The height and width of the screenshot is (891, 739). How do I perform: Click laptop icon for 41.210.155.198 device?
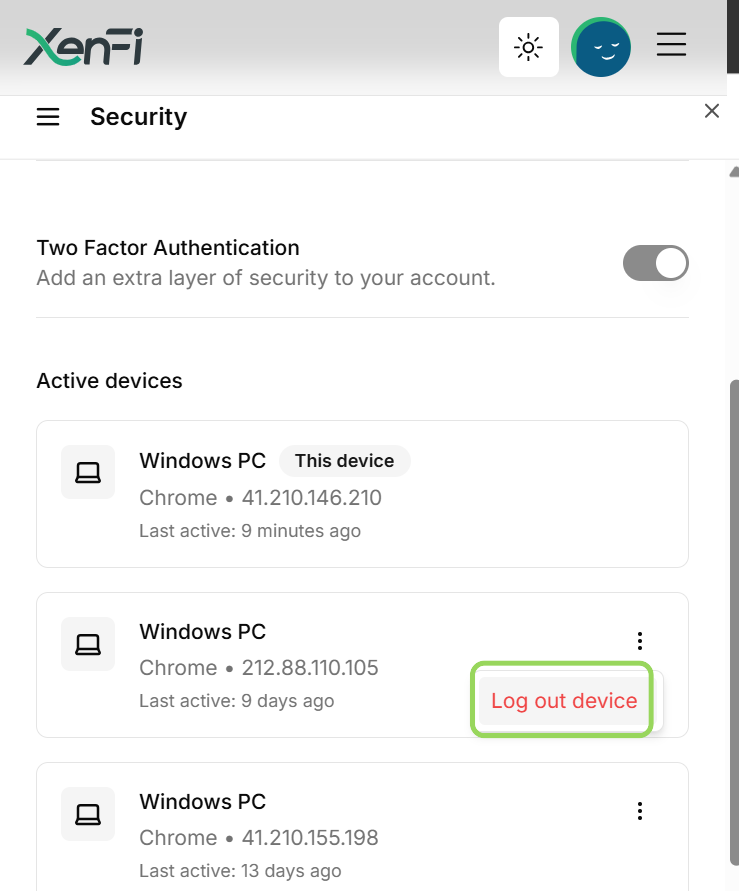coord(88,814)
